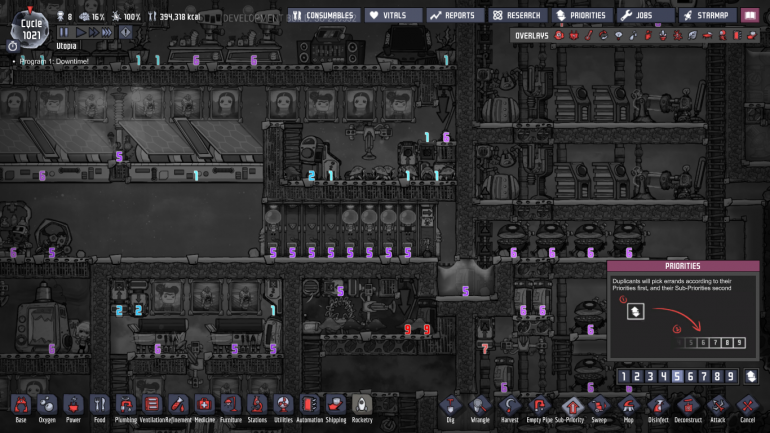Open the Oxygen build menu
770x433 pixels.
click(x=47, y=406)
